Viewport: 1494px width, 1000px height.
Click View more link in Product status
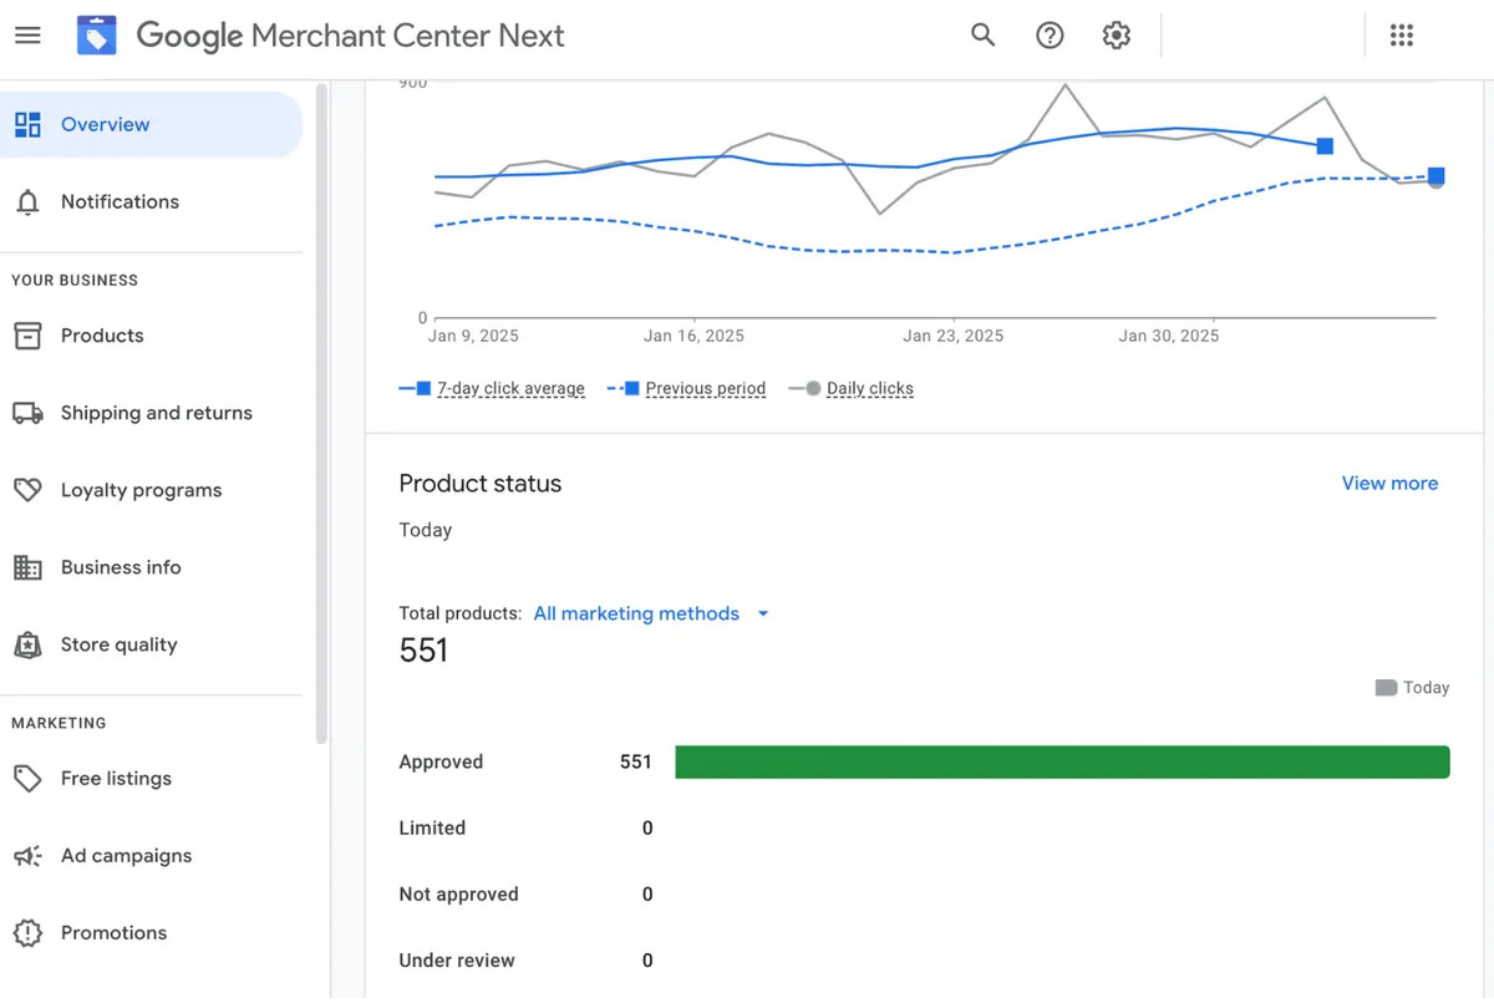1389,484
